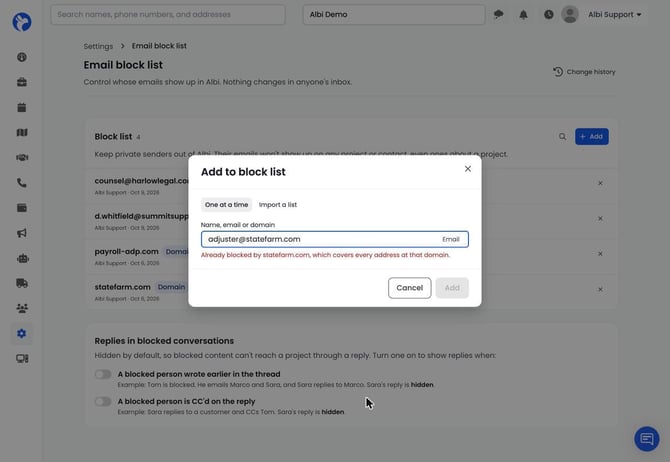Viewport: 670px width, 462px height.
Task: Open the briefcase icon in sidebar
Action: [22, 82]
